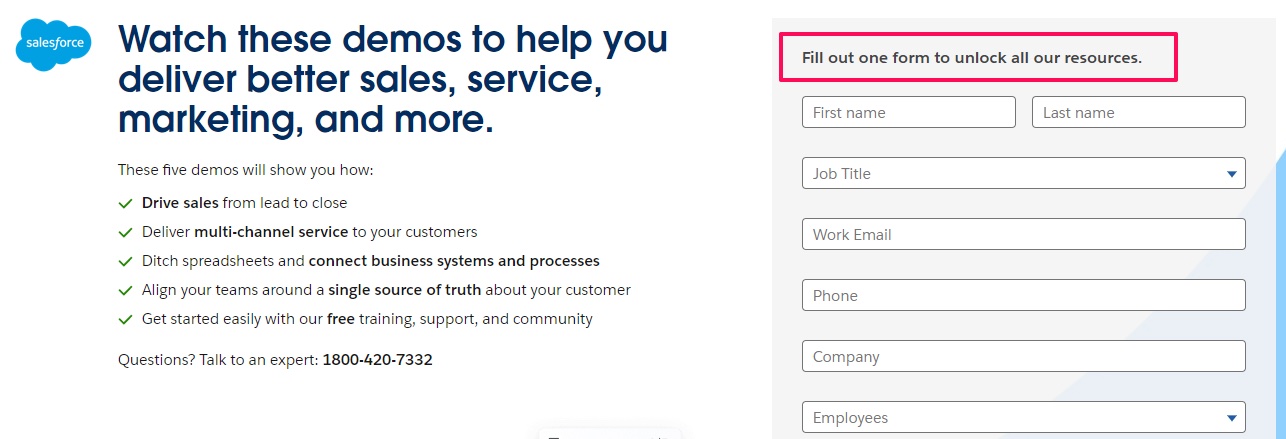Image resolution: width=1286 pixels, height=439 pixels.
Task: Click the checkmark beside multi-channel service
Action: pyautogui.click(x=125, y=232)
